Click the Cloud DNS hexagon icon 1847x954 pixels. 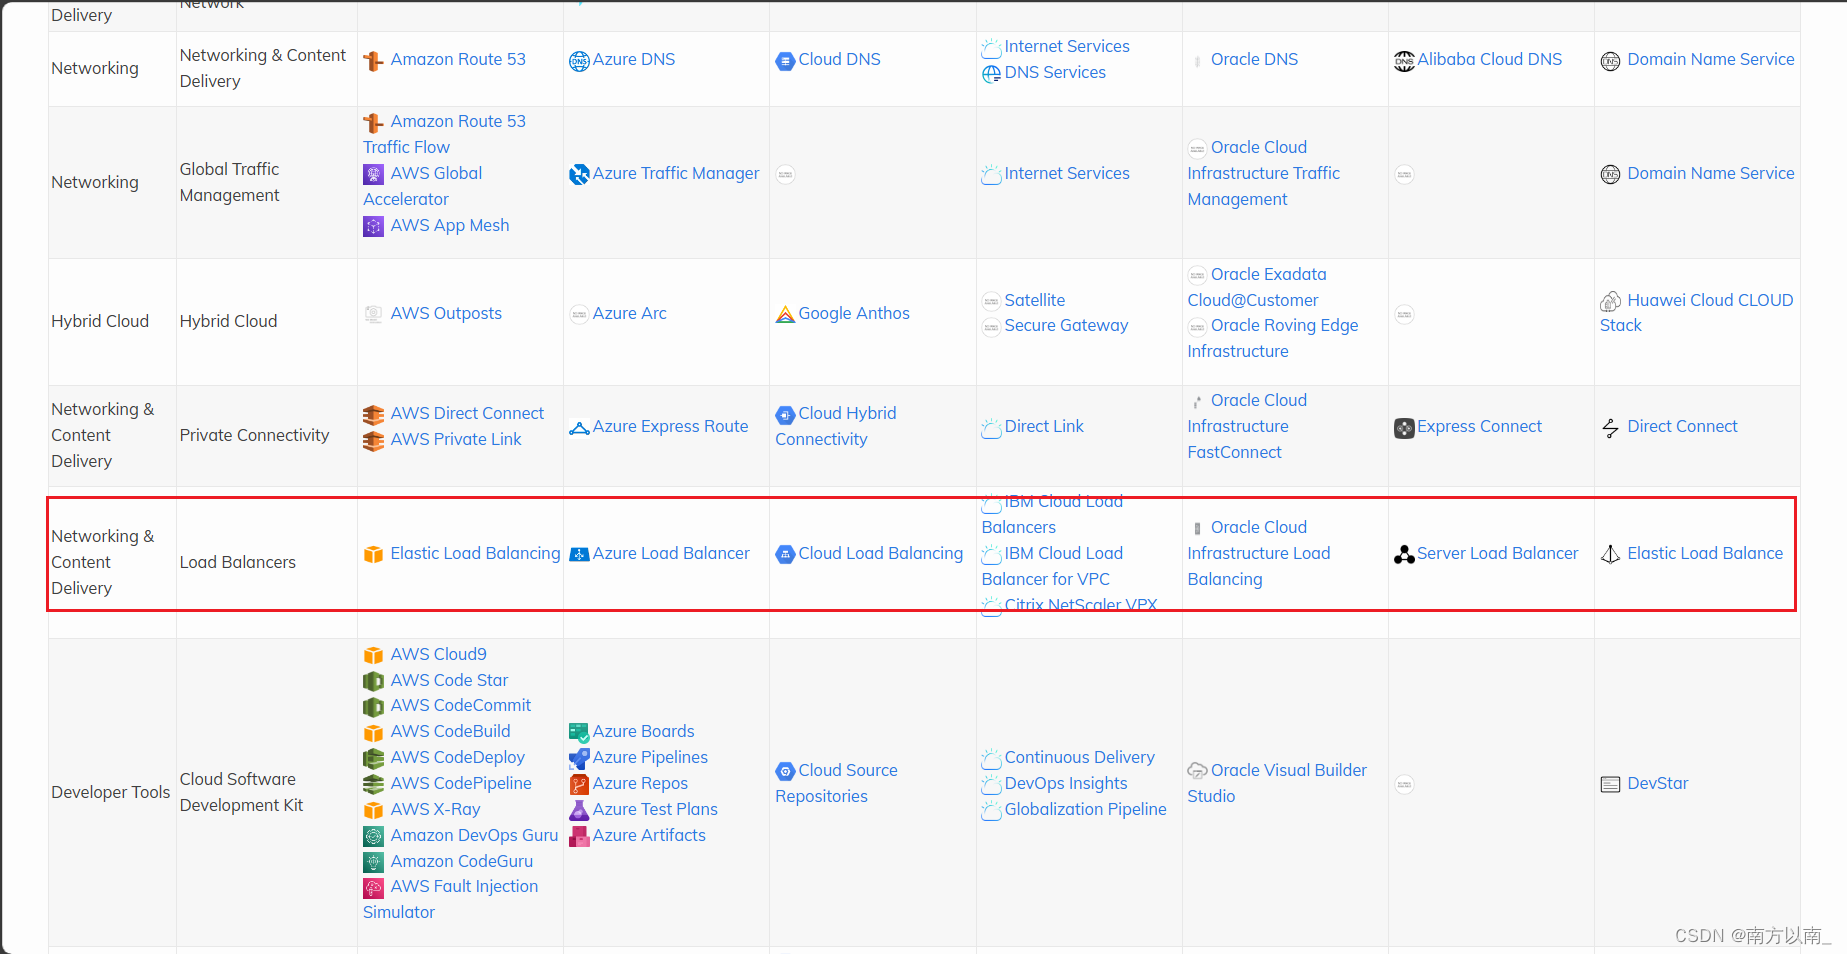coord(785,61)
